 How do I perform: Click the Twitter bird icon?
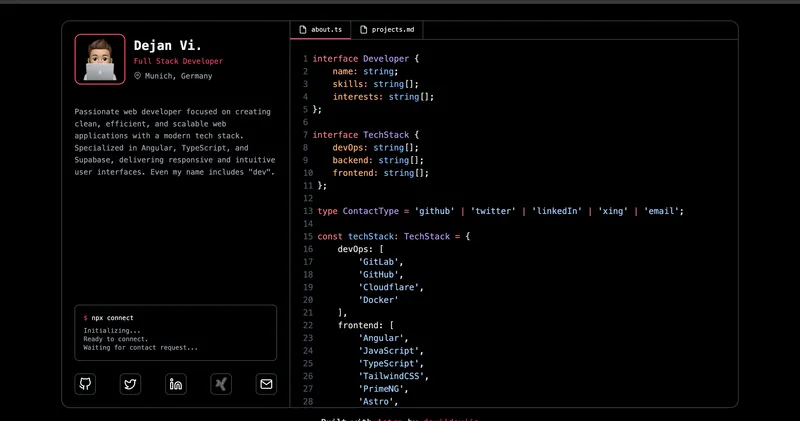tap(131, 384)
